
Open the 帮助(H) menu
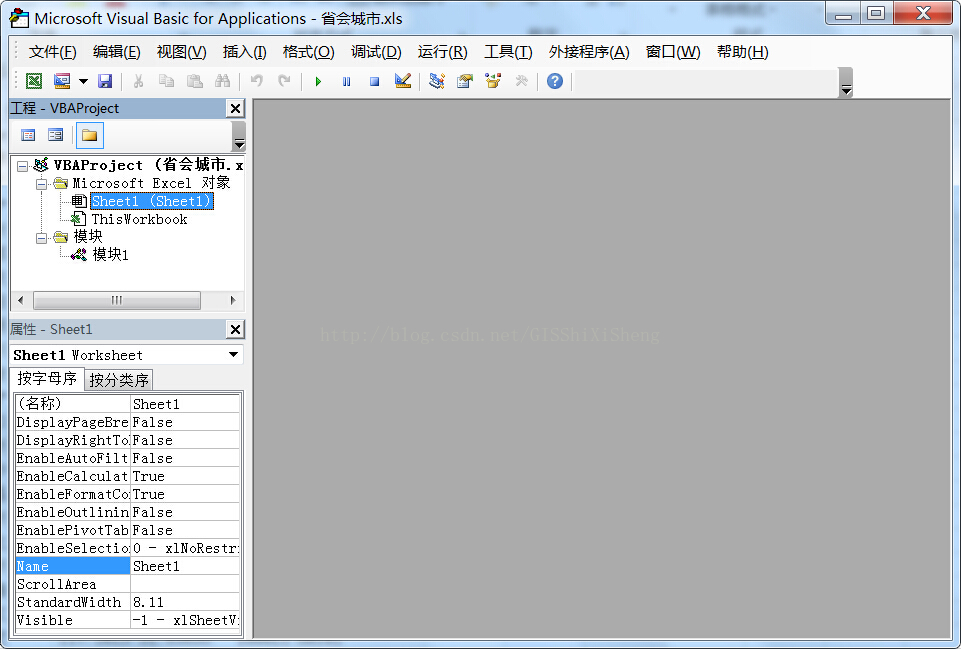tap(742, 52)
